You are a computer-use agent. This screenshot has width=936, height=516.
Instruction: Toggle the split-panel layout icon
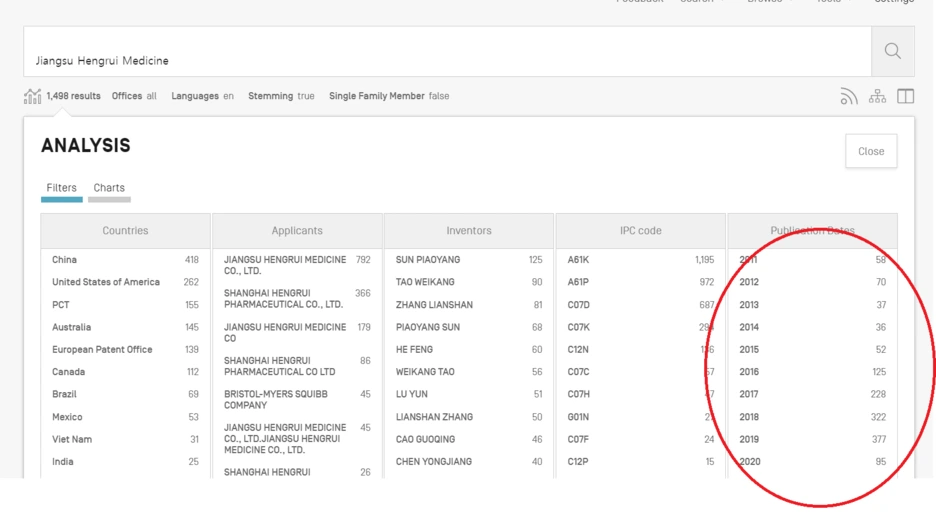[x=906, y=96]
